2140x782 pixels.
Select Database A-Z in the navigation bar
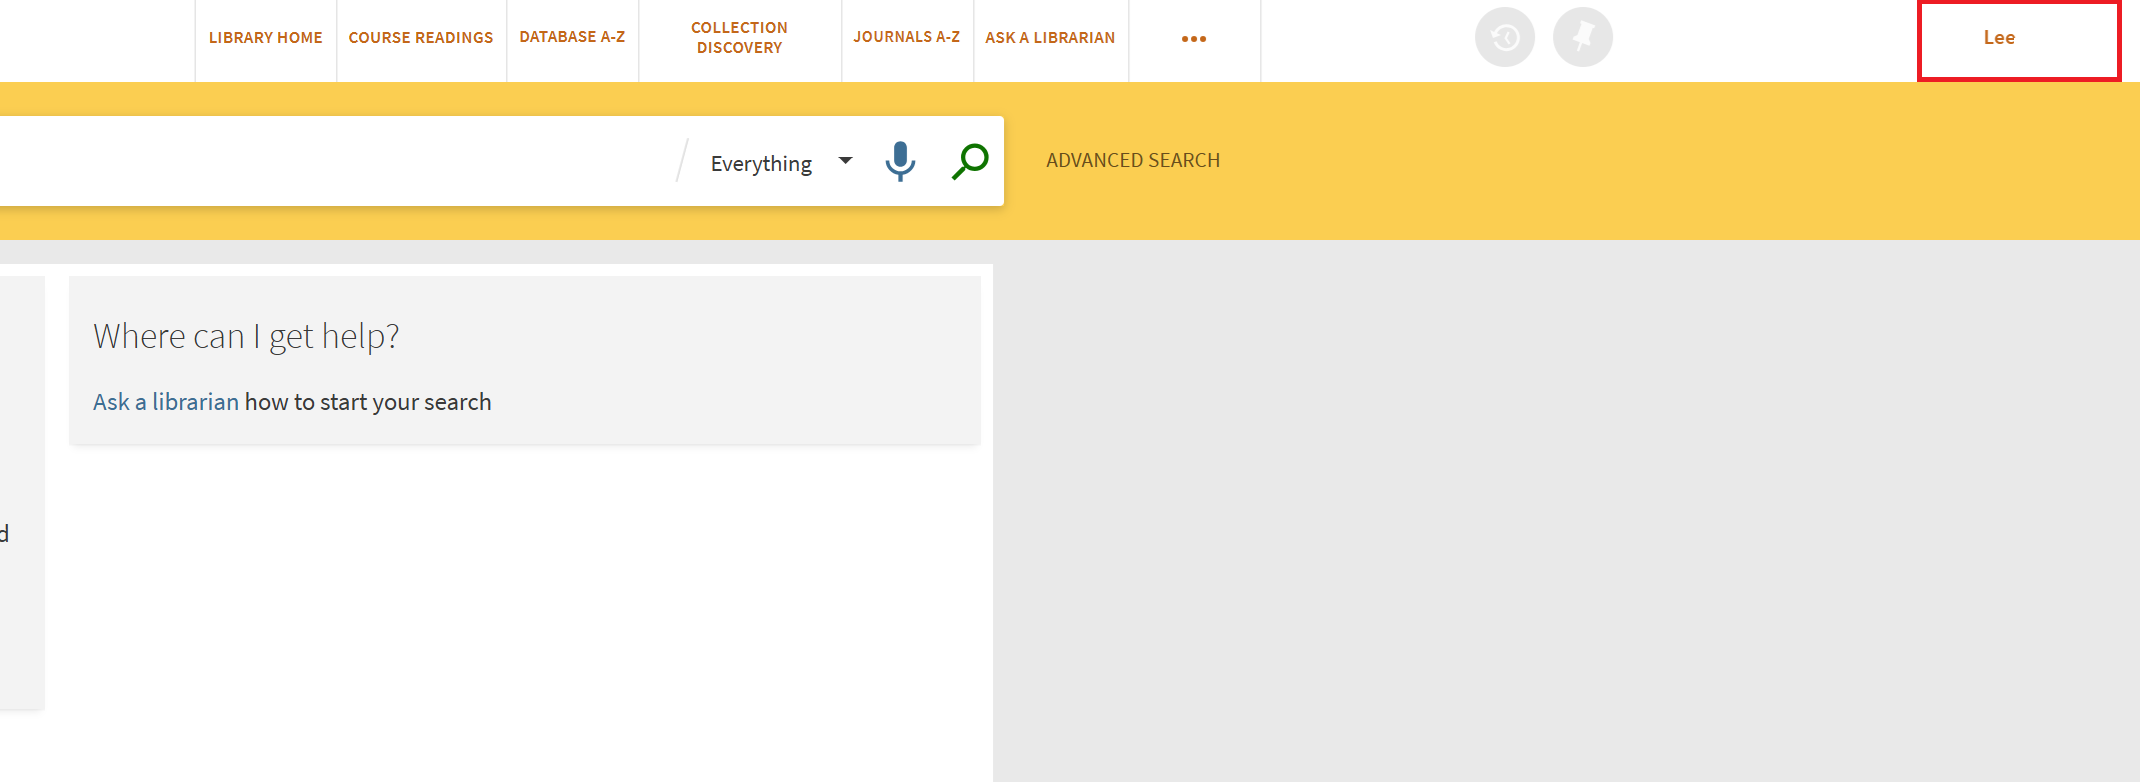click(x=572, y=37)
